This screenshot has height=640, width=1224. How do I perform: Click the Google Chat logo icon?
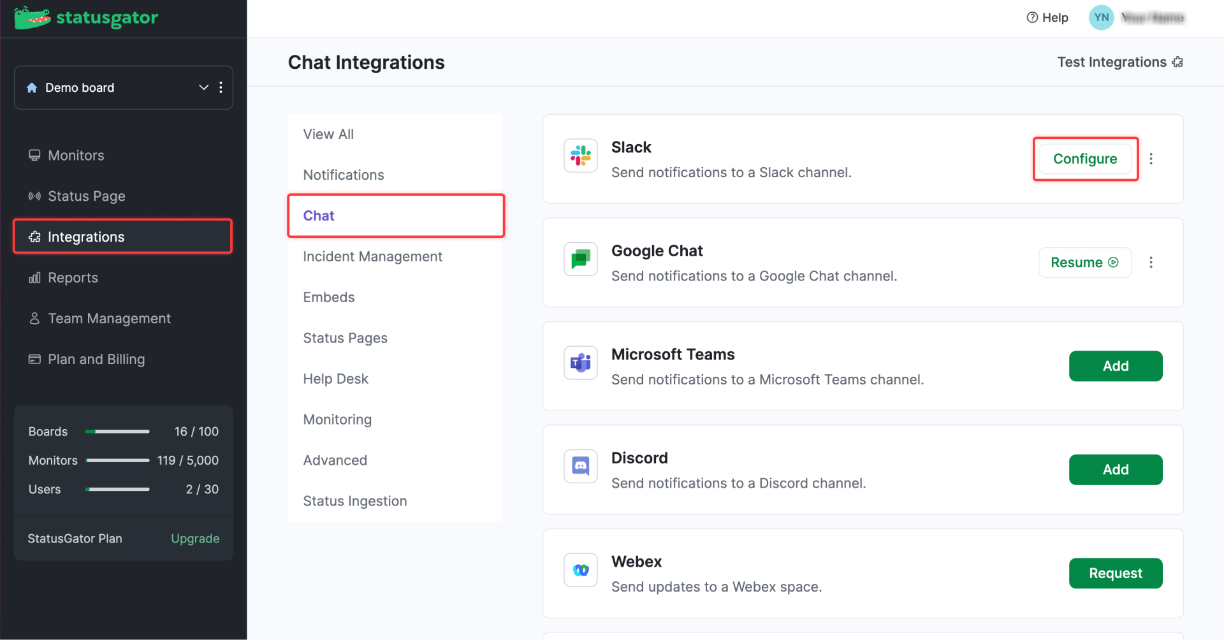pos(580,259)
